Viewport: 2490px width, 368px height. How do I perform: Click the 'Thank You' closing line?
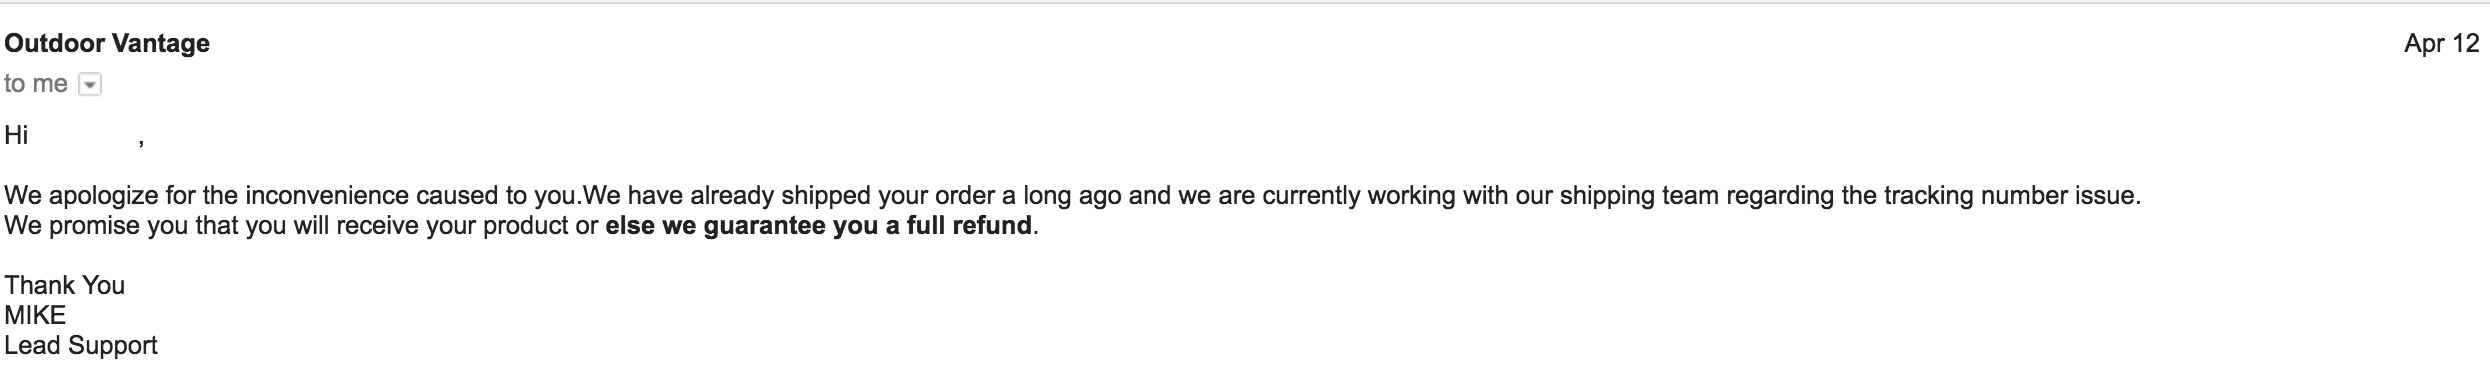[x=65, y=286]
